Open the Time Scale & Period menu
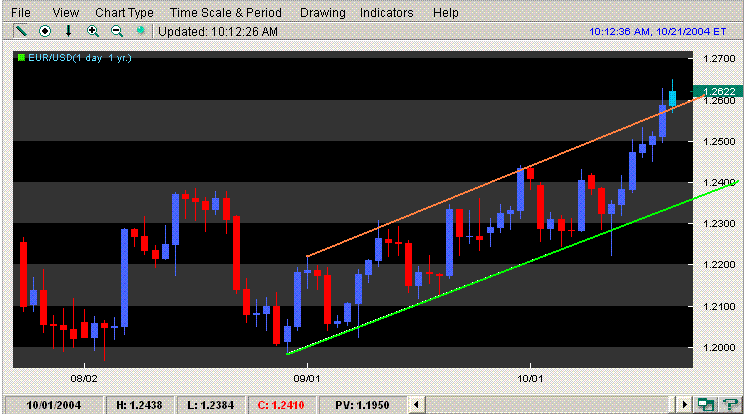 (x=226, y=13)
